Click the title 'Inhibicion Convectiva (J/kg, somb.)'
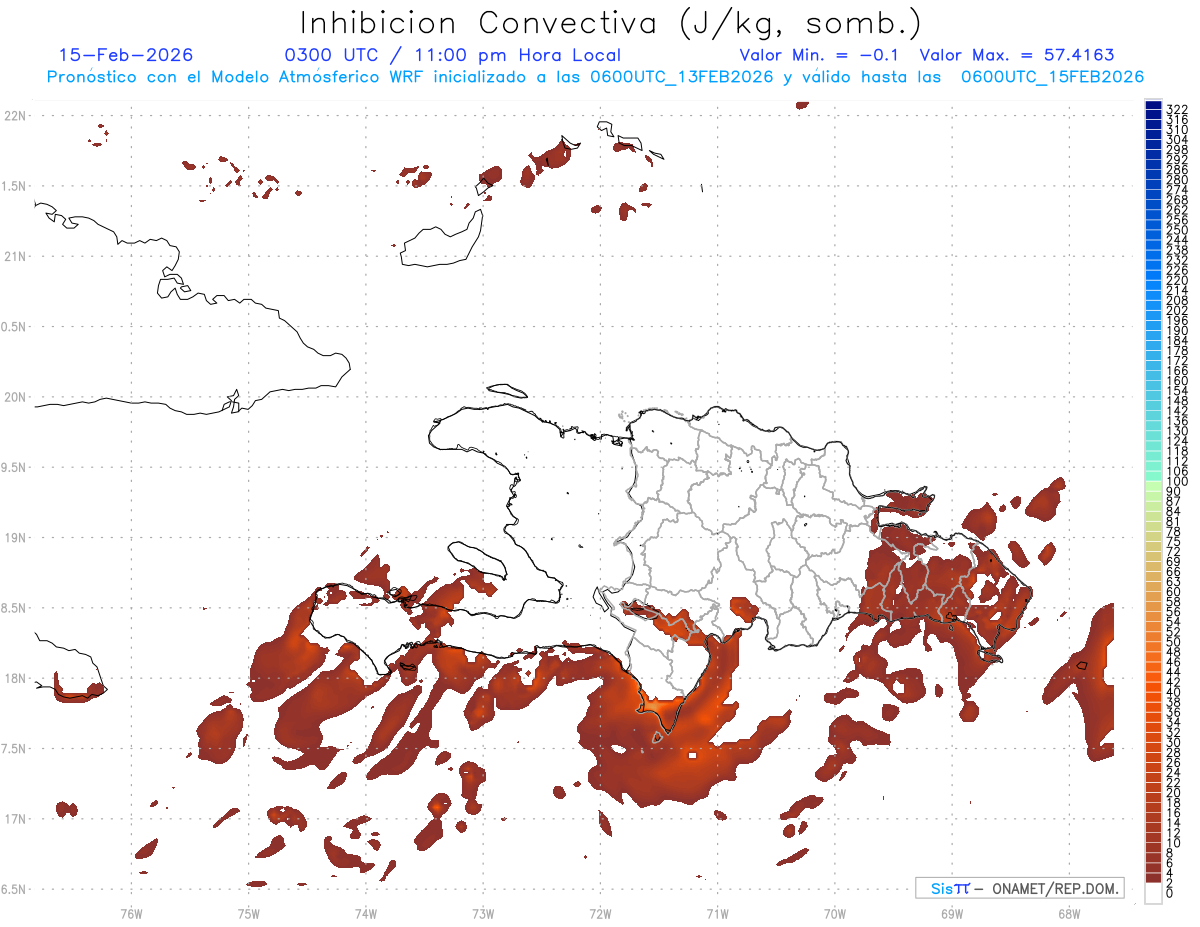 point(610,24)
